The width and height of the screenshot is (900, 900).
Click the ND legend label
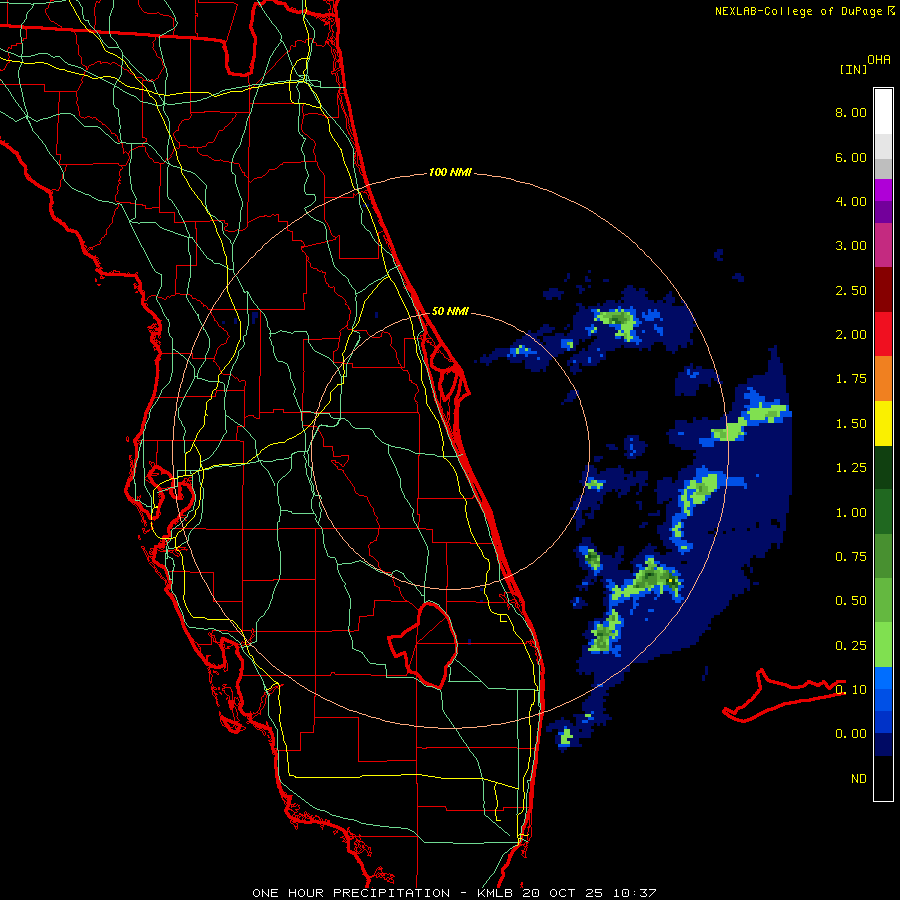pos(859,779)
